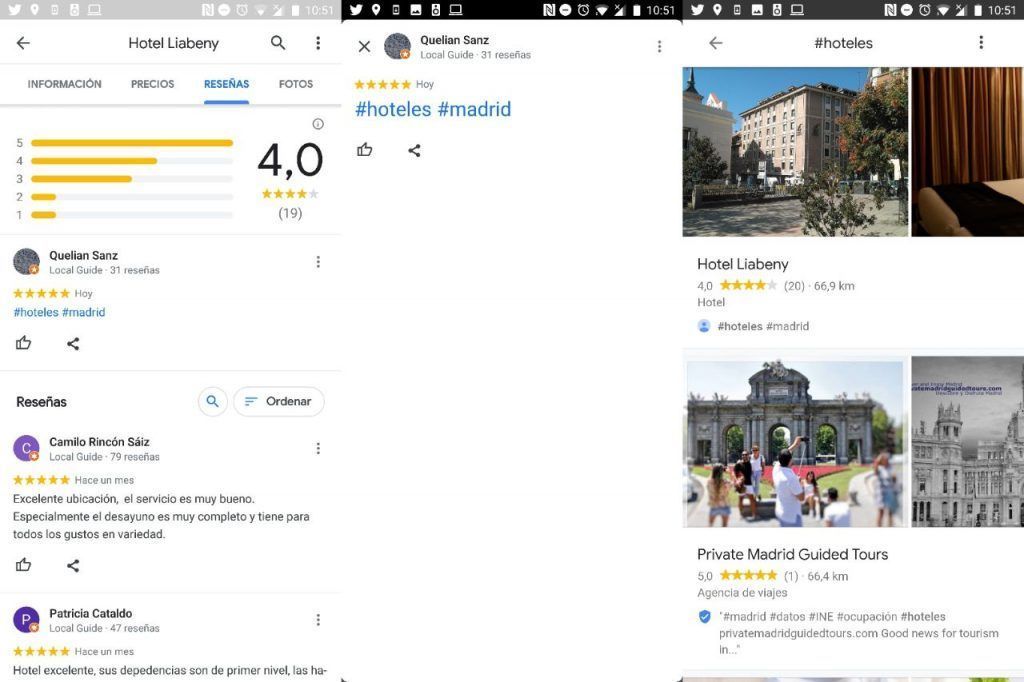Image resolution: width=1024 pixels, height=682 pixels.
Task: Open Hotel Liabeny room photo with curtains
Action: (x=968, y=152)
